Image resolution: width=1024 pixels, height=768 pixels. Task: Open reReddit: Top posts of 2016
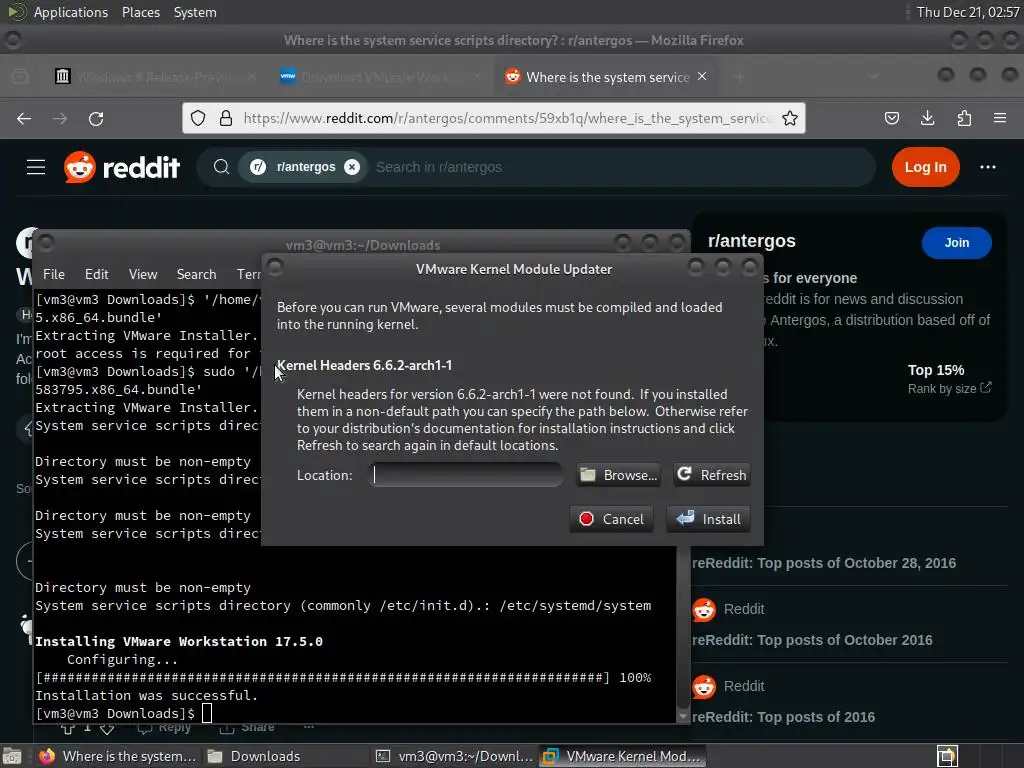tap(784, 717)
